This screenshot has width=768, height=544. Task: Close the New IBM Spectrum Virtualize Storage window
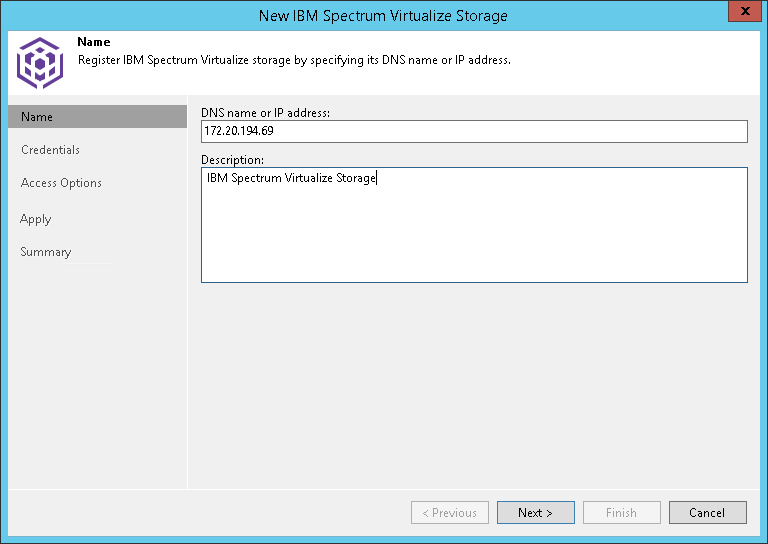click(741, 15)
